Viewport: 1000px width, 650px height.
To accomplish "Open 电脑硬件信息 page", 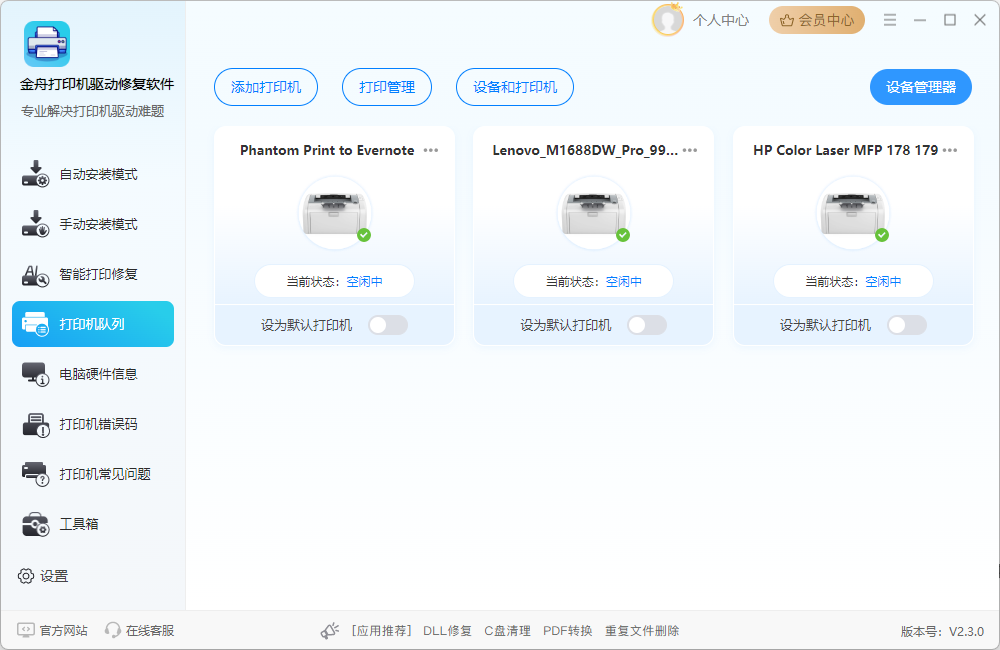I will (x=93, y=374).
